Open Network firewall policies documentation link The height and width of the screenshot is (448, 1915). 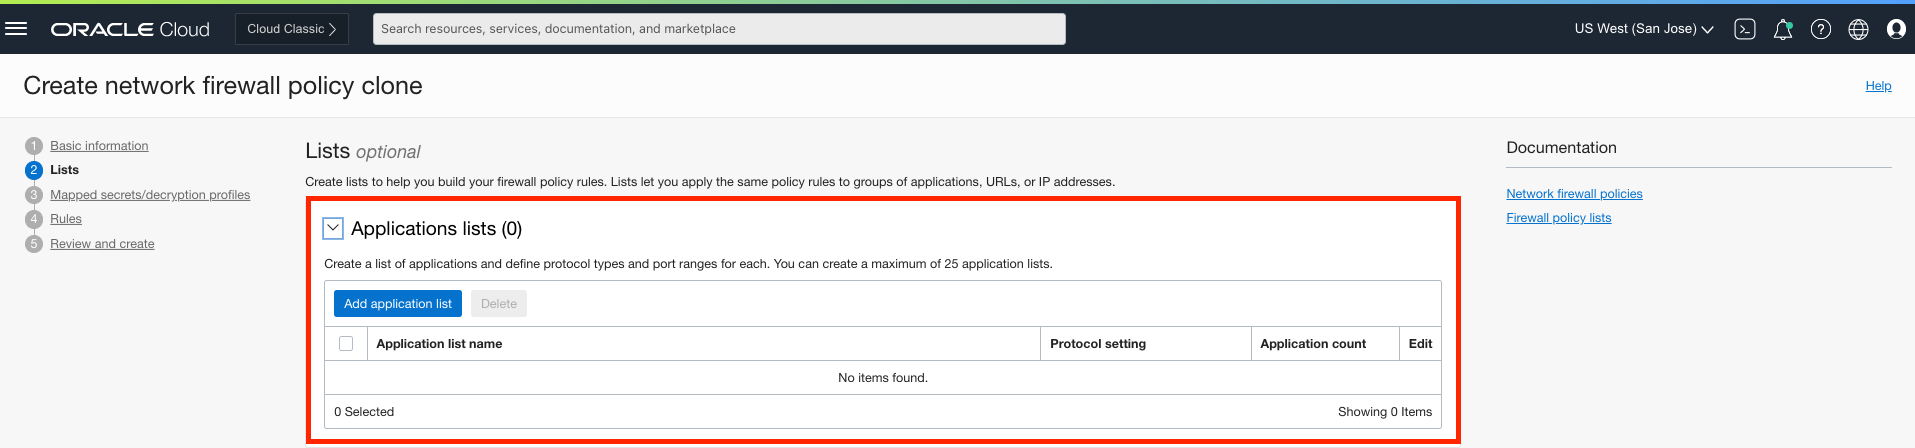tap(1574, 194)
